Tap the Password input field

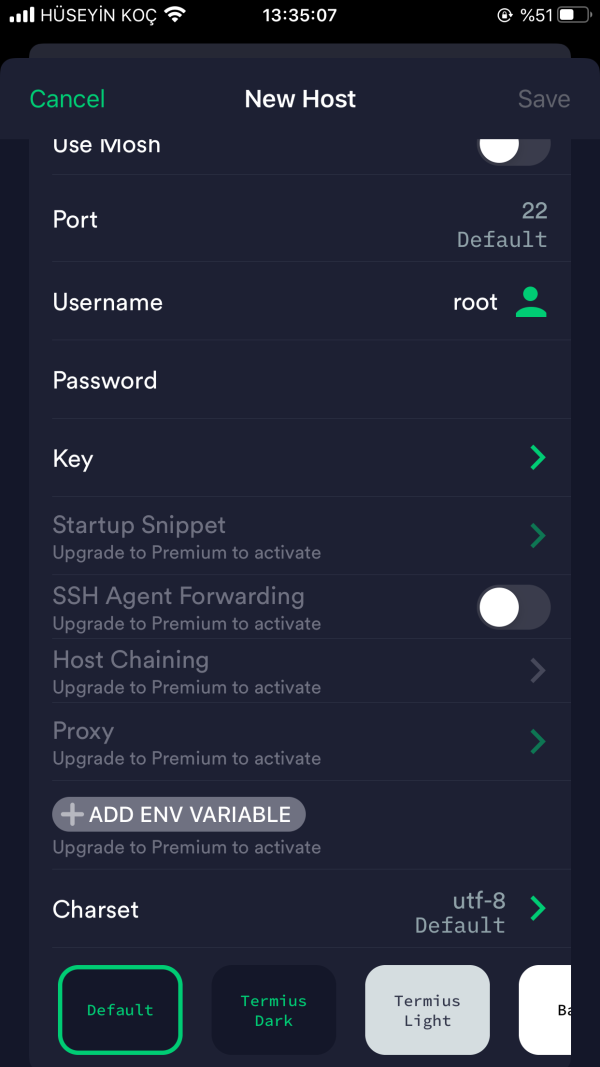coord(300,380)
